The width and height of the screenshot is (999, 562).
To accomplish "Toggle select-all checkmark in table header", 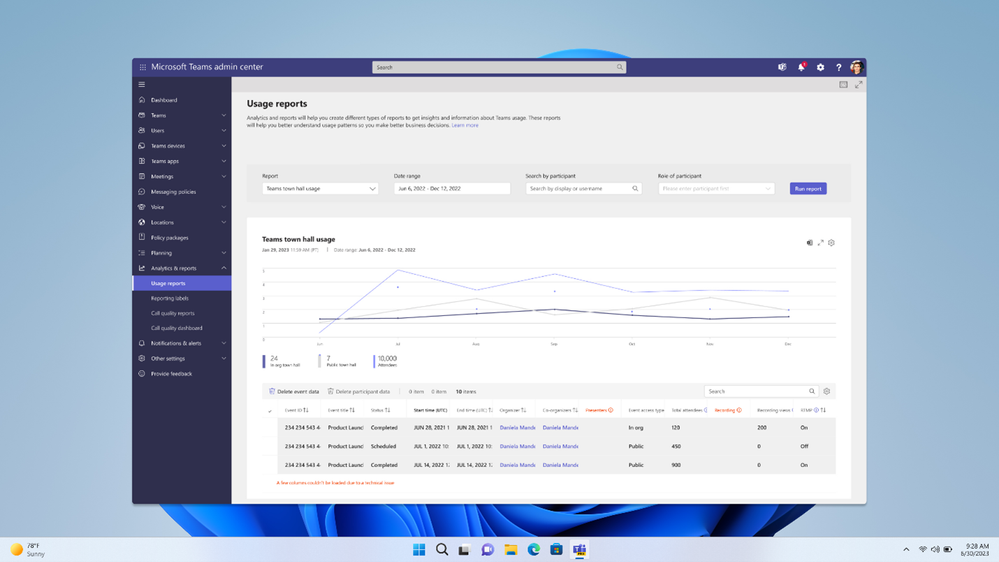I will [270, 411].
